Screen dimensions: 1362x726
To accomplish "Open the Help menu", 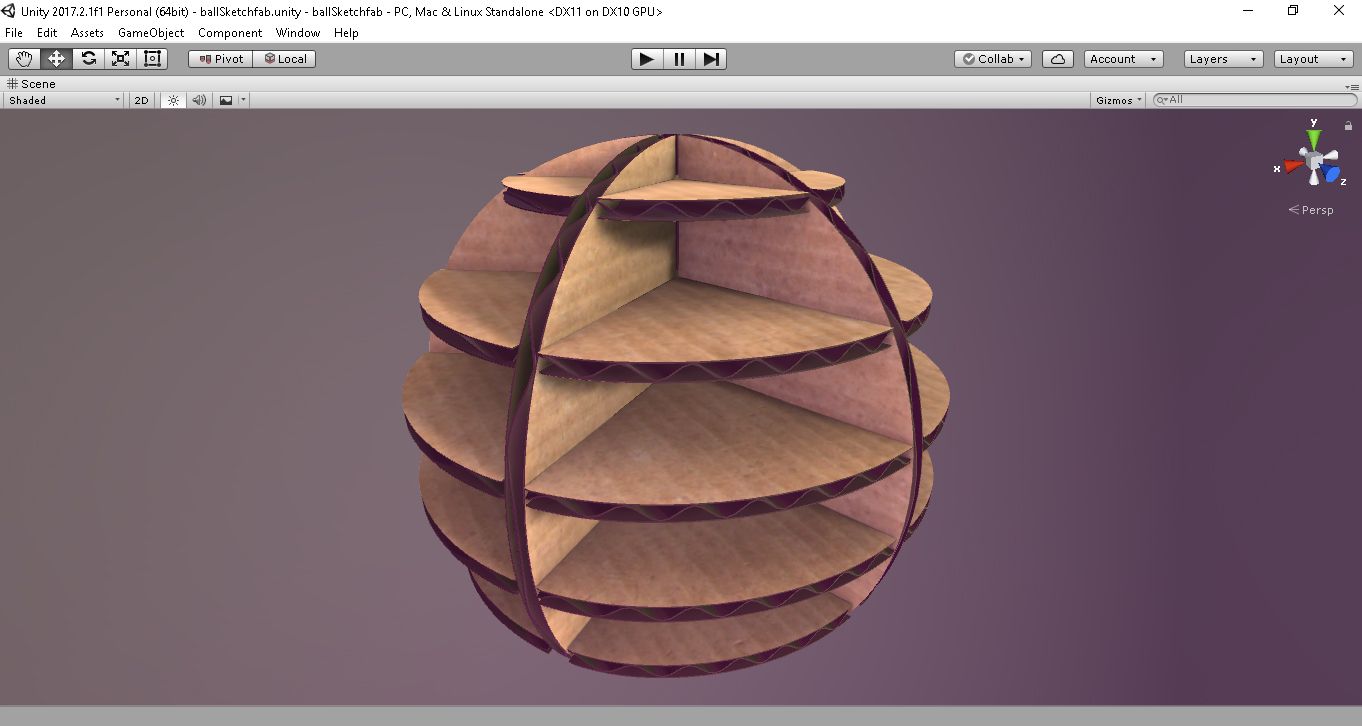I will click(346, 33).
